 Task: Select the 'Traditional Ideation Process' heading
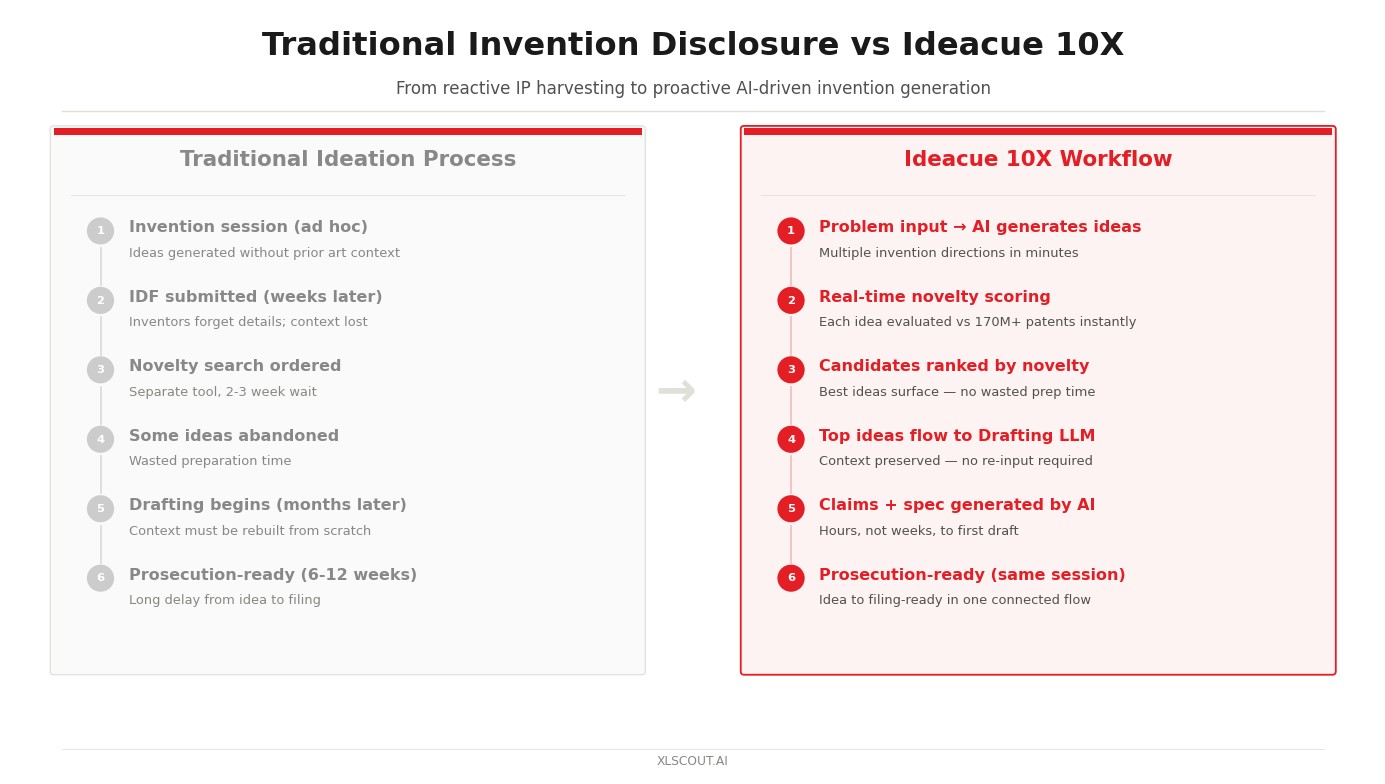click(348, 160)
